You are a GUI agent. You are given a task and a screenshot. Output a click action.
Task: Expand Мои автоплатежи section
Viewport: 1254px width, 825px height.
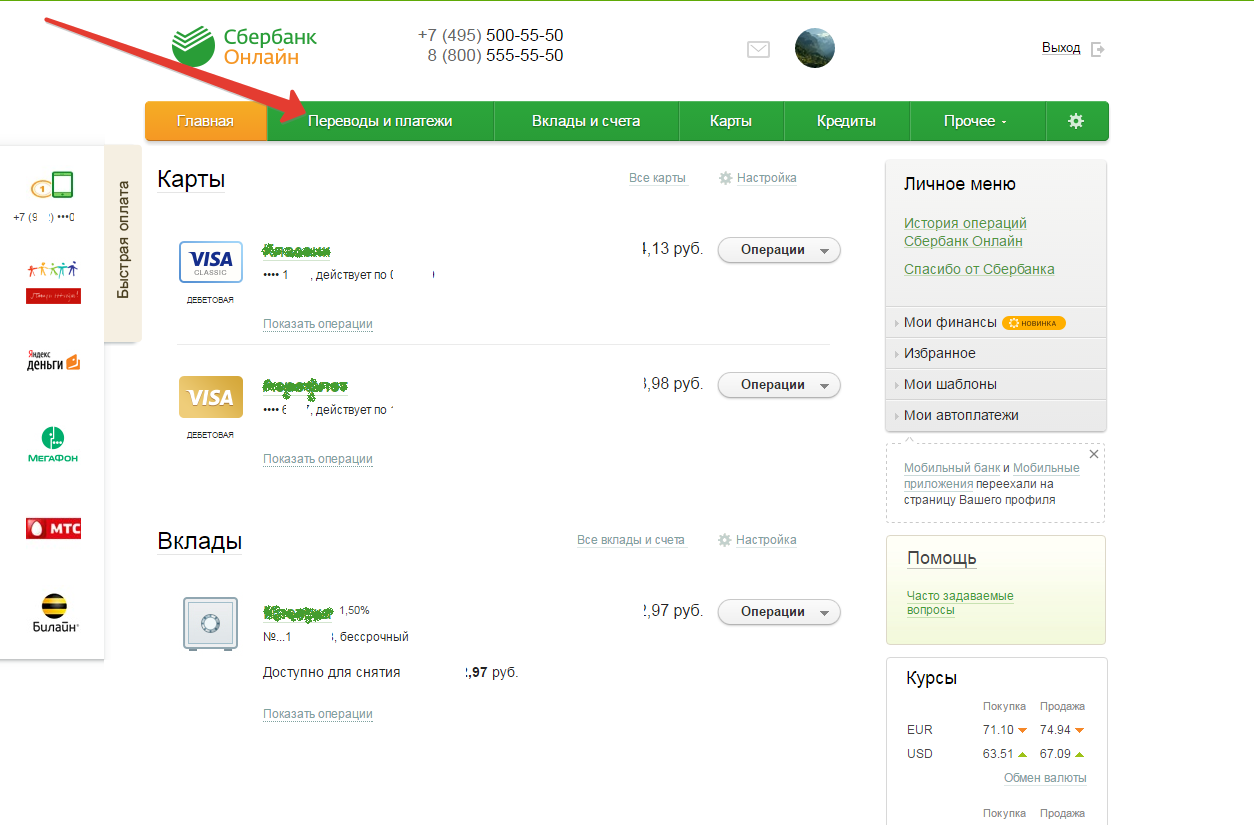(x=996, y=415)
